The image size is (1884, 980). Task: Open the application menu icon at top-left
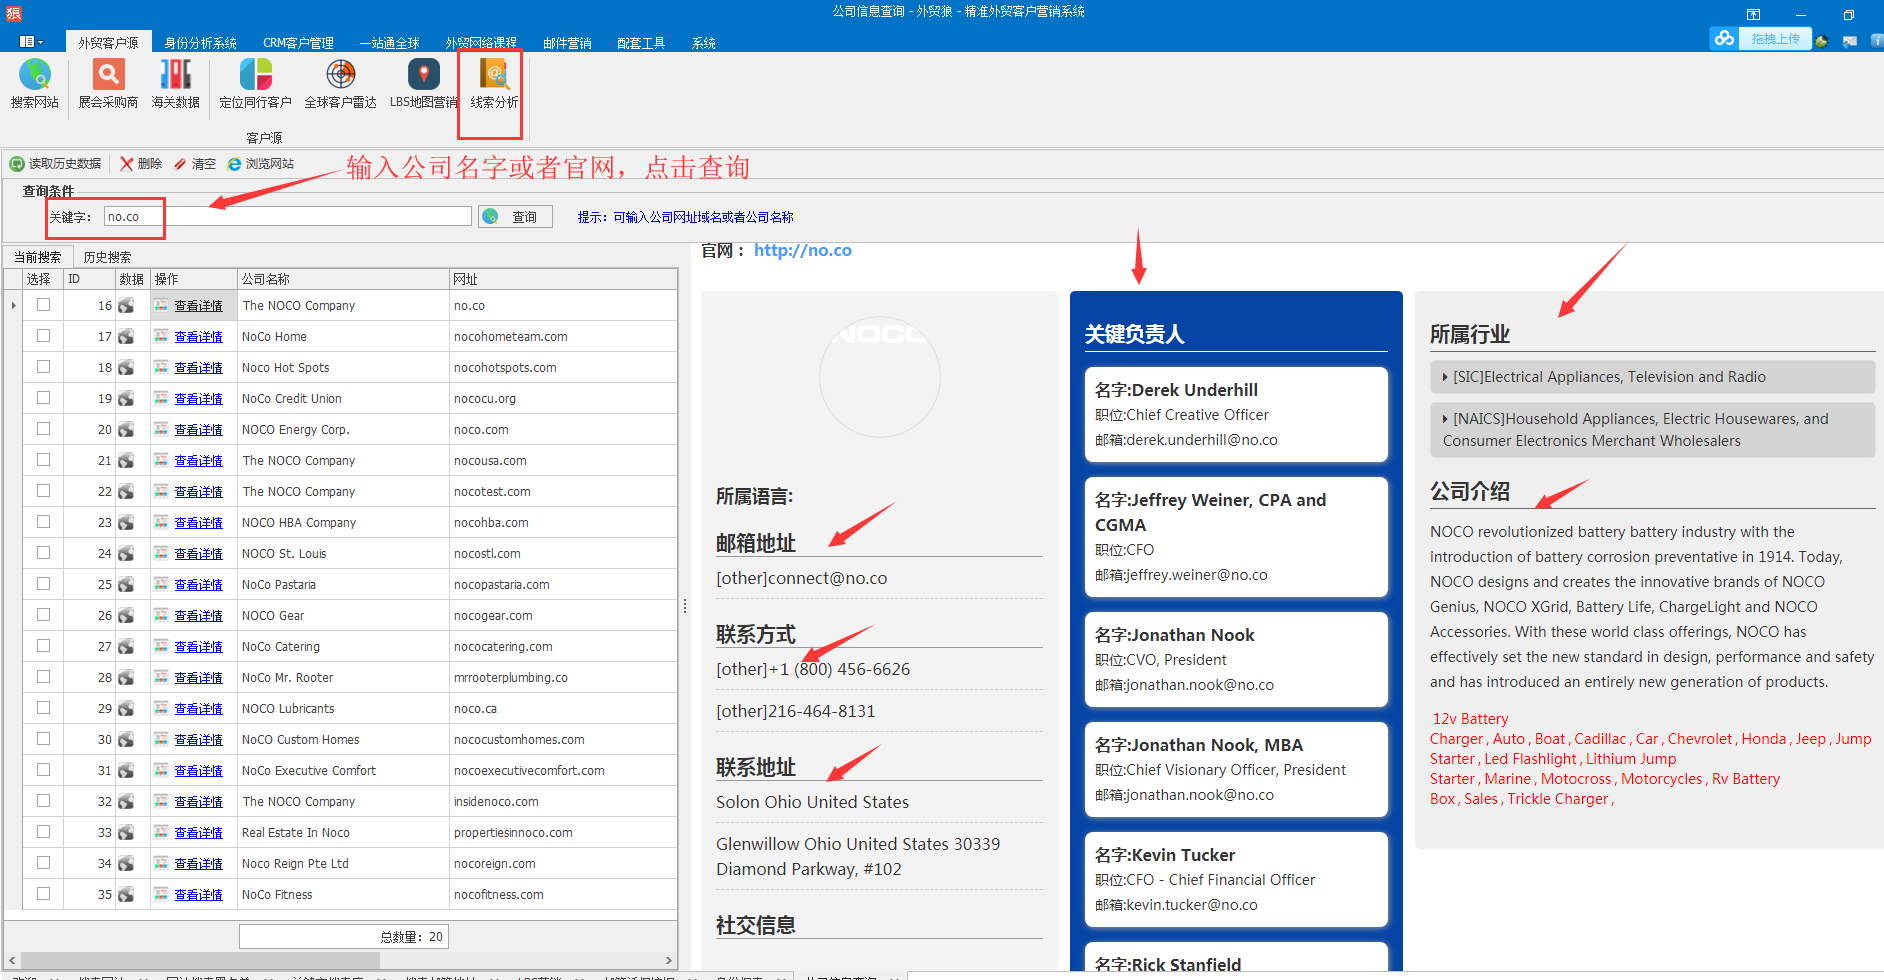coord(31,42)
